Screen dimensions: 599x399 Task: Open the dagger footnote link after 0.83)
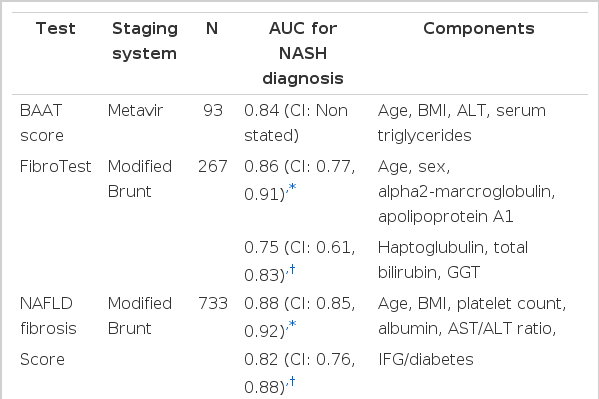(x=292, y=269)
